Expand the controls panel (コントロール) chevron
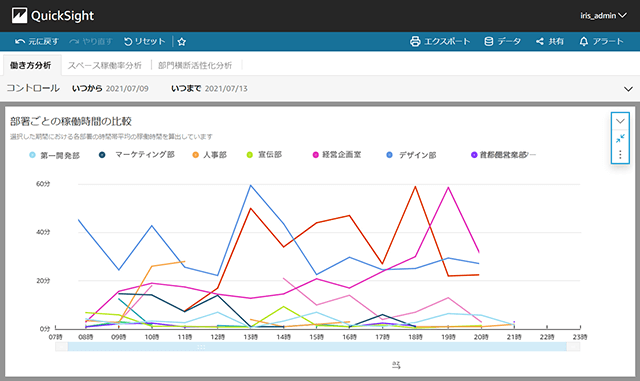This screenshot has width=640, height=381. pos(628,89)
